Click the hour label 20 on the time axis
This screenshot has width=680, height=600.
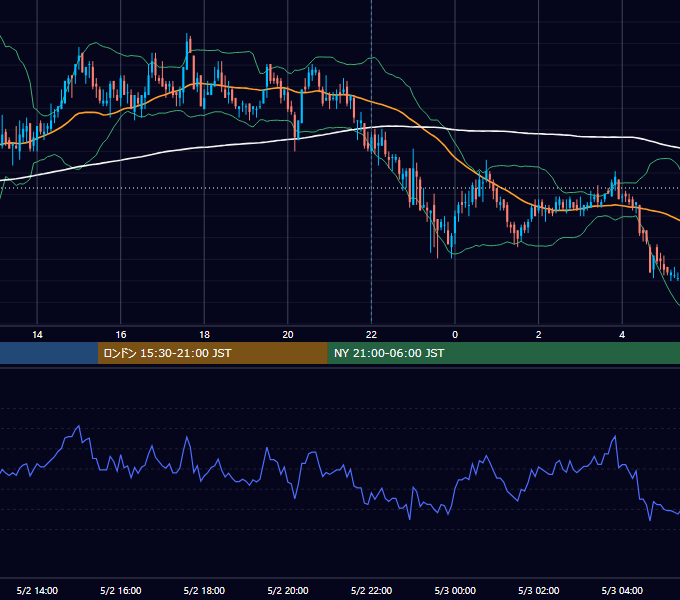pos(288,335)
